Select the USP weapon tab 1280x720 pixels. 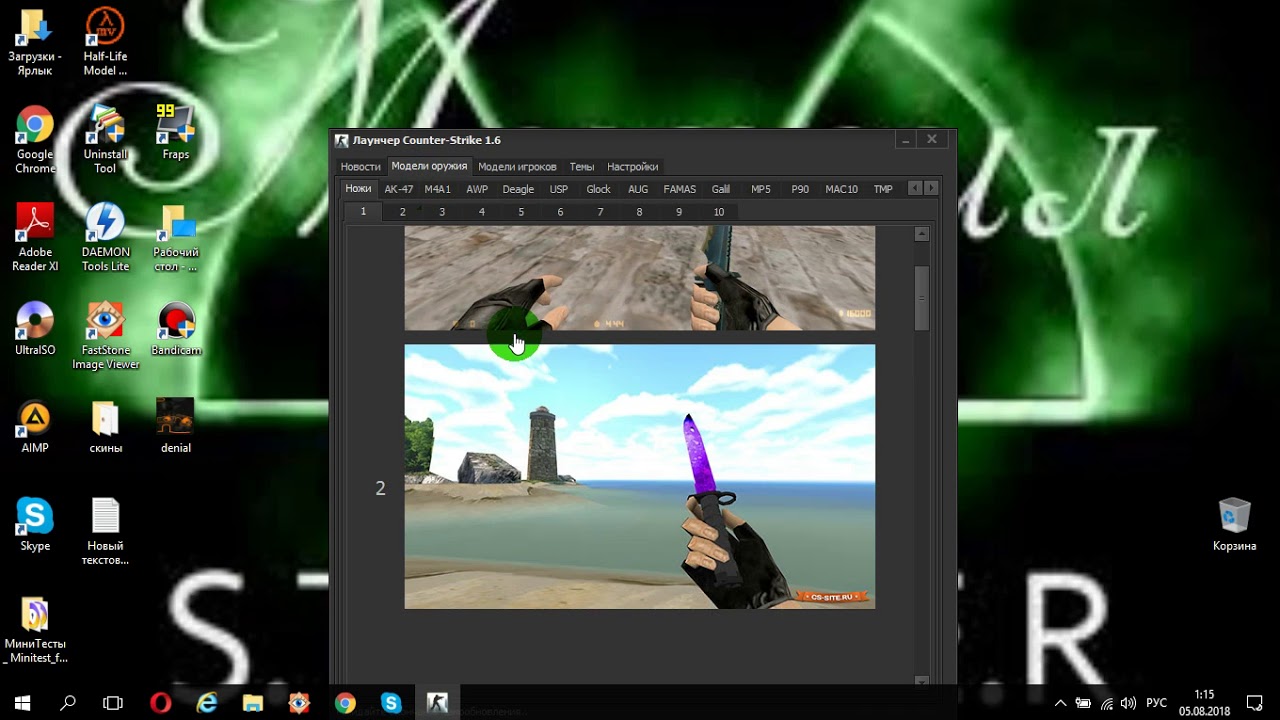click(558, 189)
